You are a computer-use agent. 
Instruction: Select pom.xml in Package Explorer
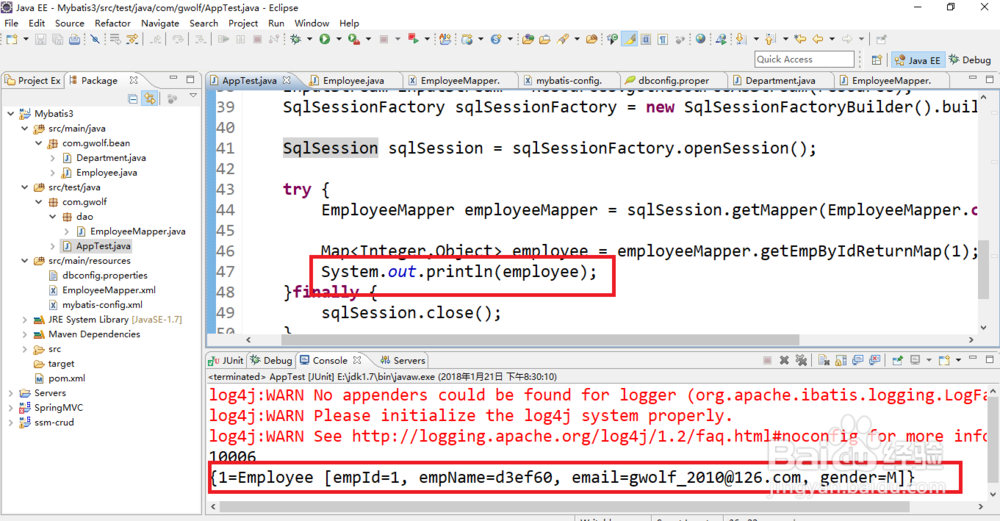(x=66, y=378)
